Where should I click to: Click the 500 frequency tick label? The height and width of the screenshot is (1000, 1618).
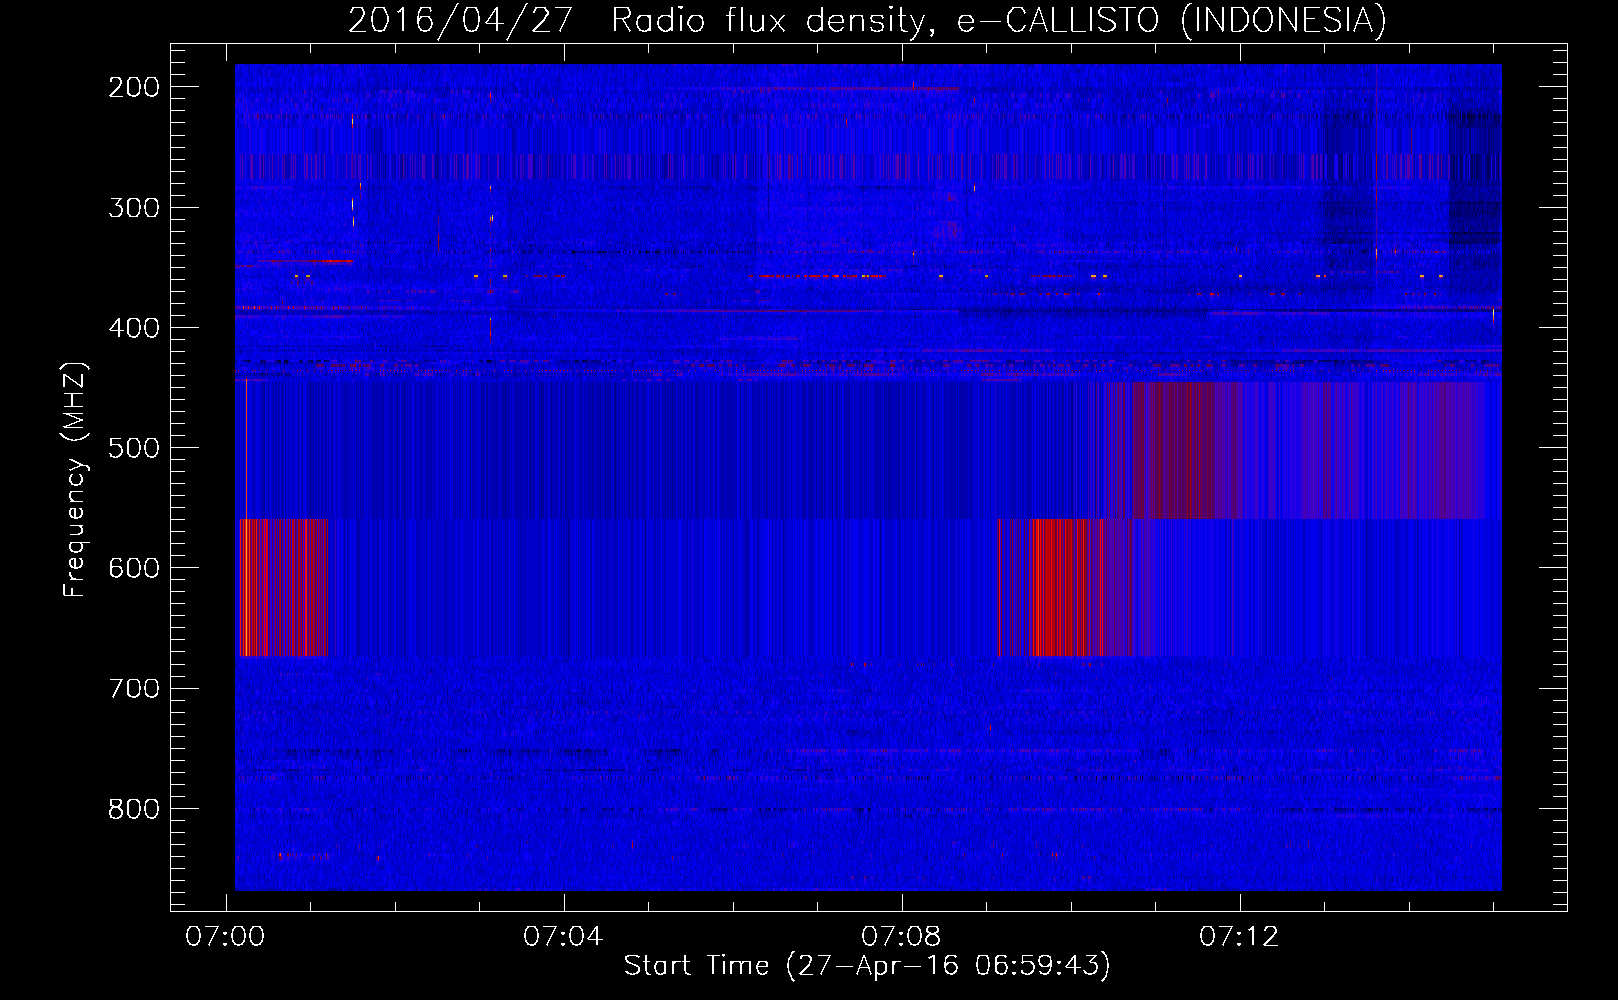pyautogui.click(x=134, y=448)
